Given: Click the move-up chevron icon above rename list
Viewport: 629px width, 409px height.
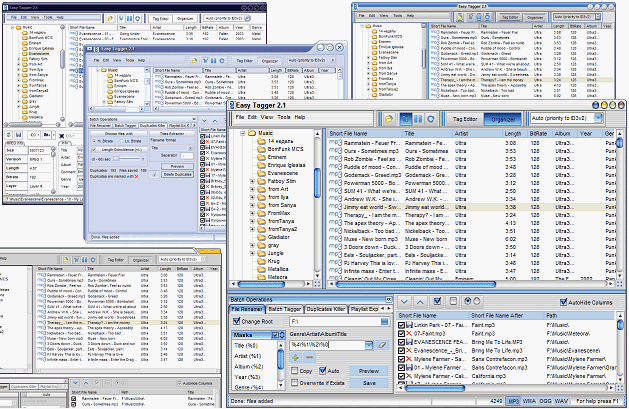Looking at the screenshot, I should [420, 302].
